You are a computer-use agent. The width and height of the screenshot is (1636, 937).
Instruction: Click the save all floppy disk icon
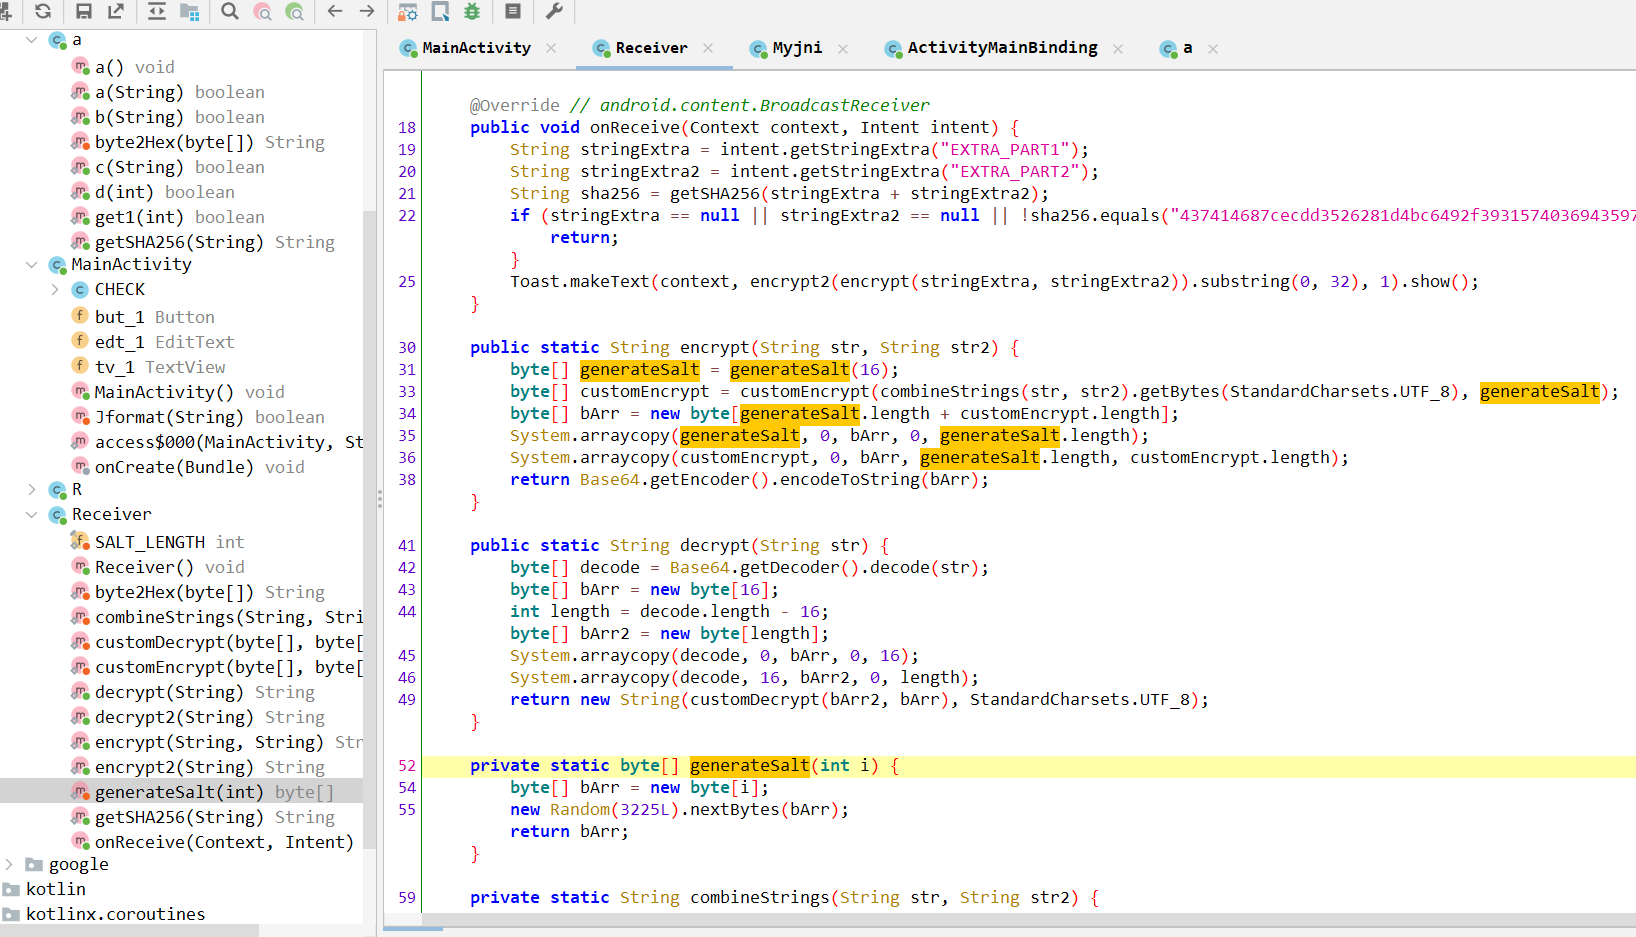84,11
